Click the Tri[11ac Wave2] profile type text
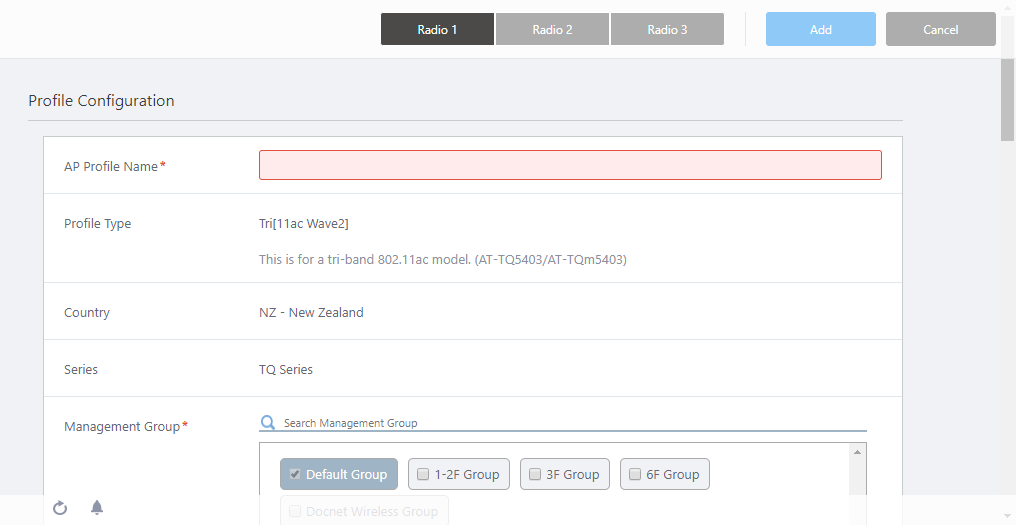 pyautogui.click(x=304, y=224)
